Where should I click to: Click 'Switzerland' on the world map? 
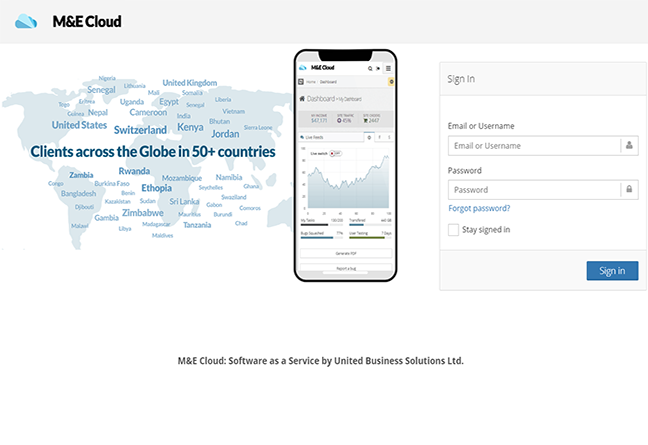[x=140, y=130]
